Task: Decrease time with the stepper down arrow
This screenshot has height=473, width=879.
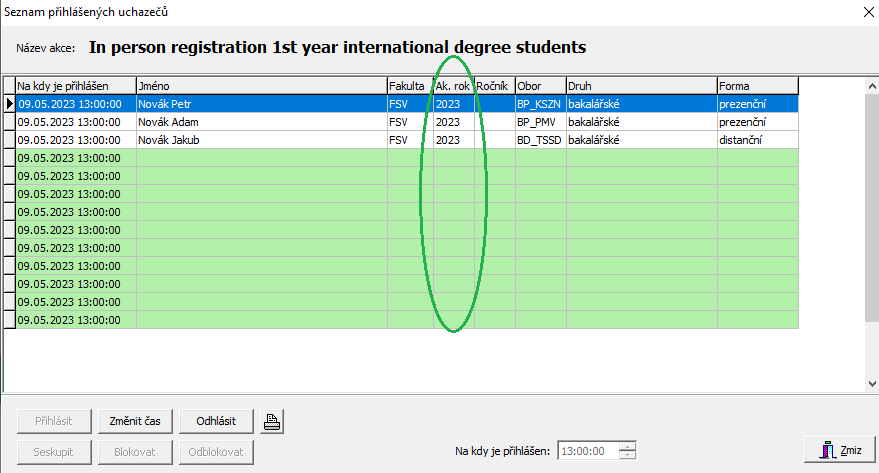Action: 627,455
